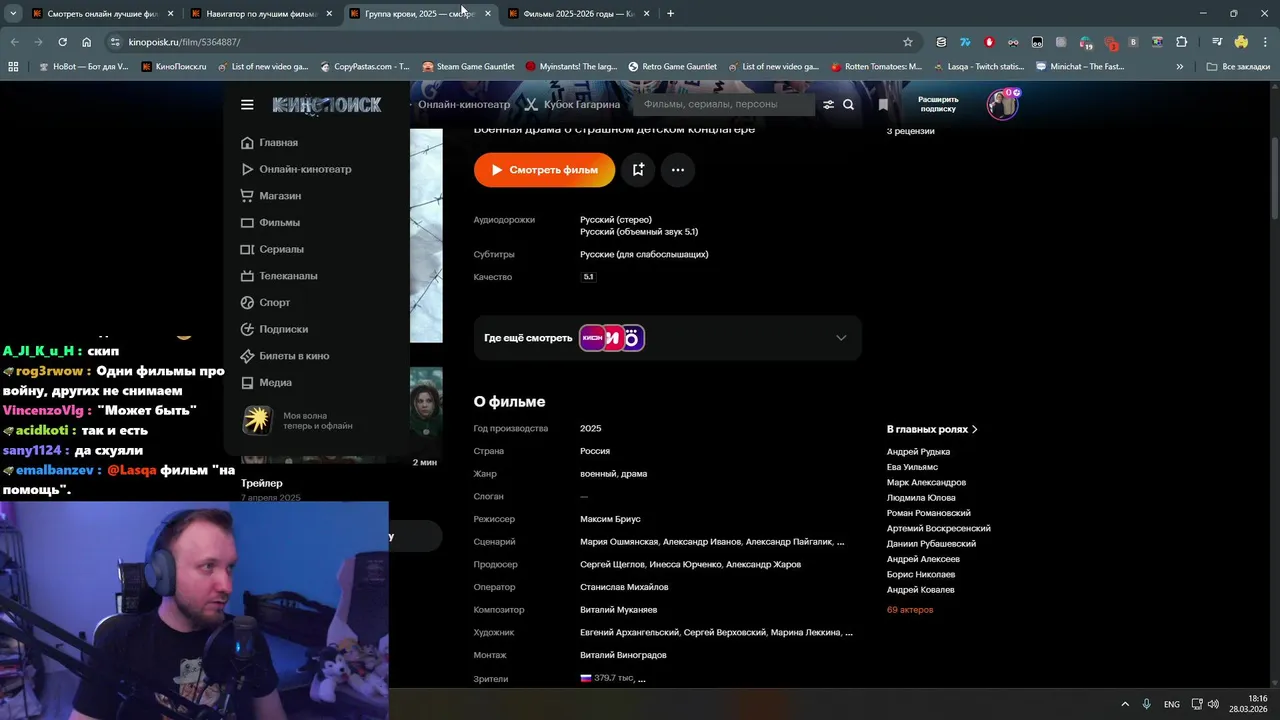Show more bookmarks with double chevron
The width and height of the screenshot is (1280, 720).
(1180, 67)
